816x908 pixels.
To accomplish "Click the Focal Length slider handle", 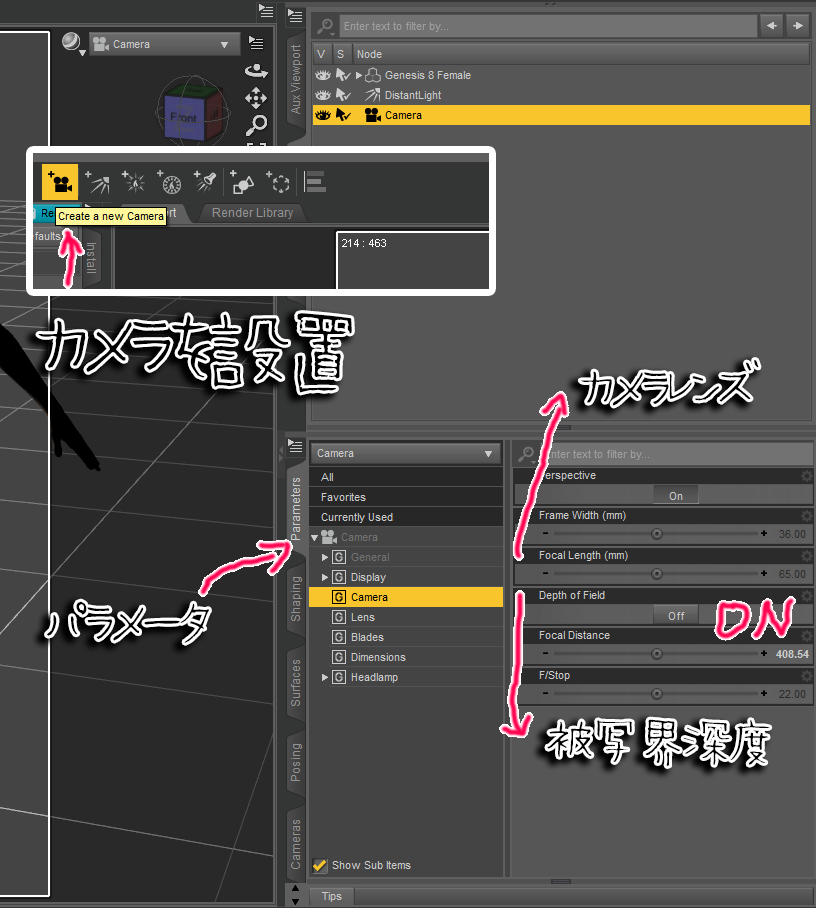I will pyautogui.click(x=657, y=574).
